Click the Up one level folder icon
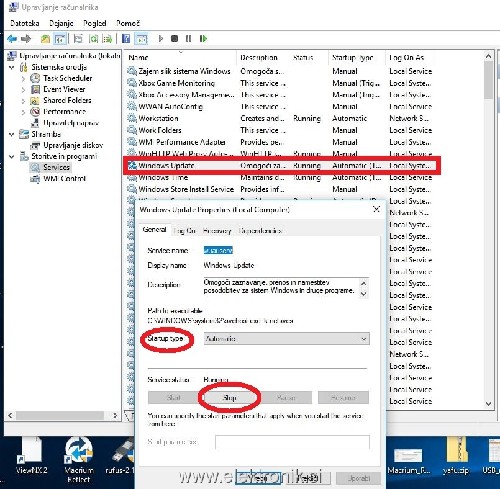Viewport: 500px width, 489px height. [x=45, y=39]
